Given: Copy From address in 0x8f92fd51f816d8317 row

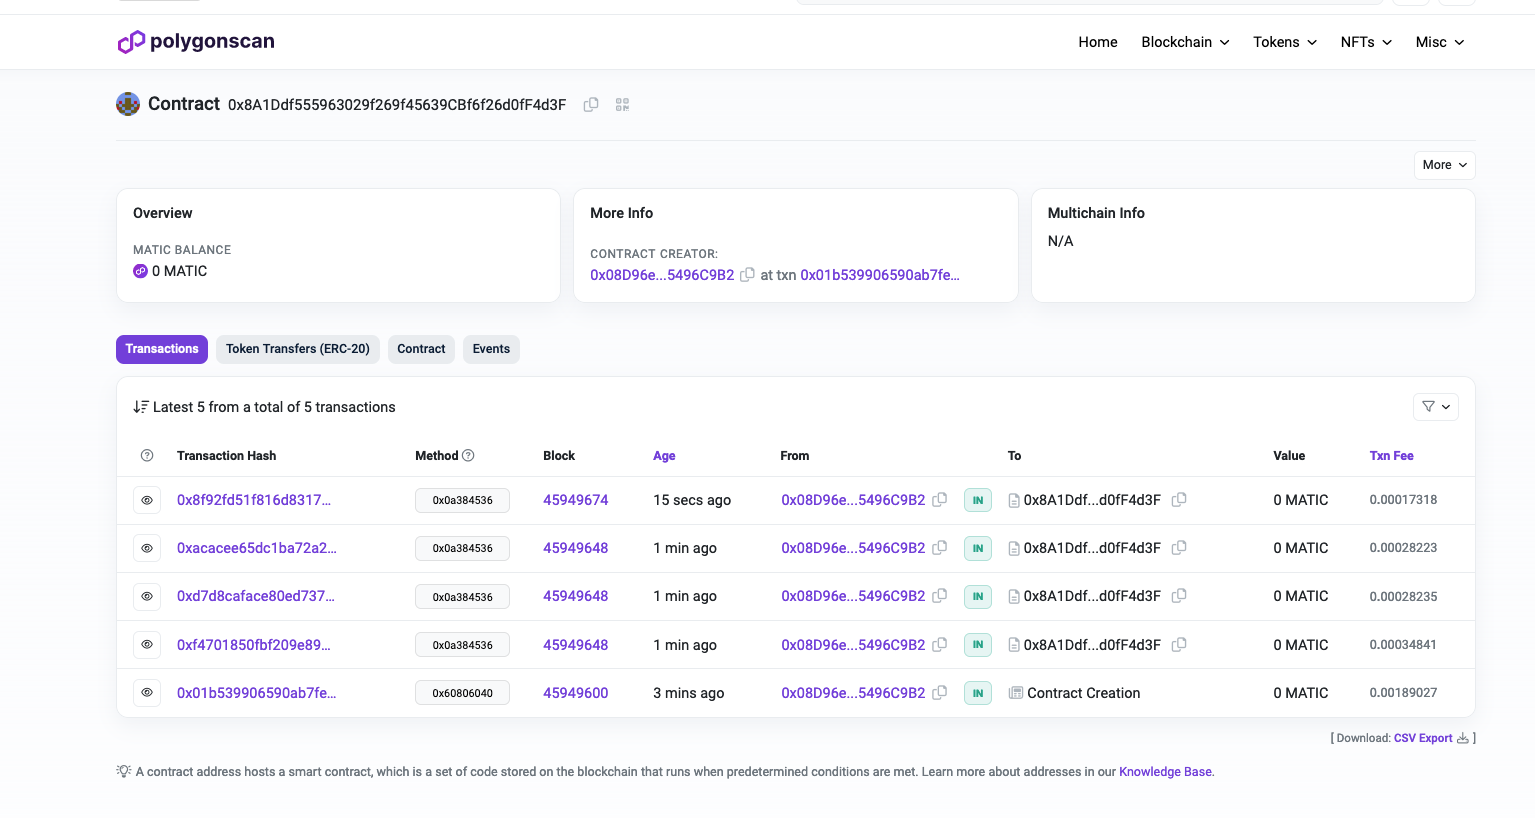Looking at the screenshot, I should click(x=940, y=499).
